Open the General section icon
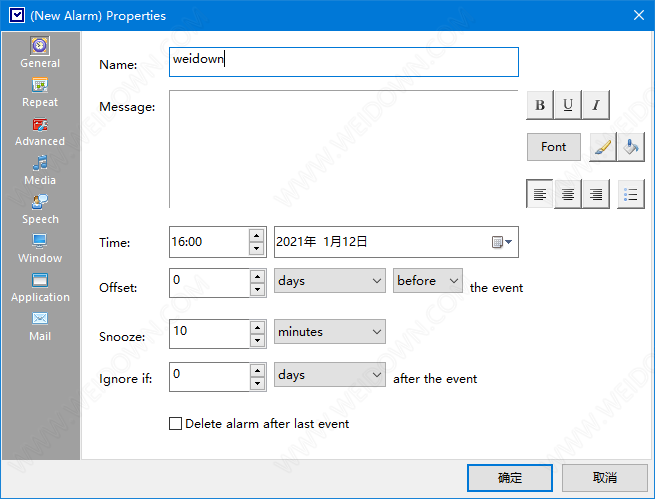Viewport: 655px width, 499px height. pyautogui.click(x=40, y=46)
